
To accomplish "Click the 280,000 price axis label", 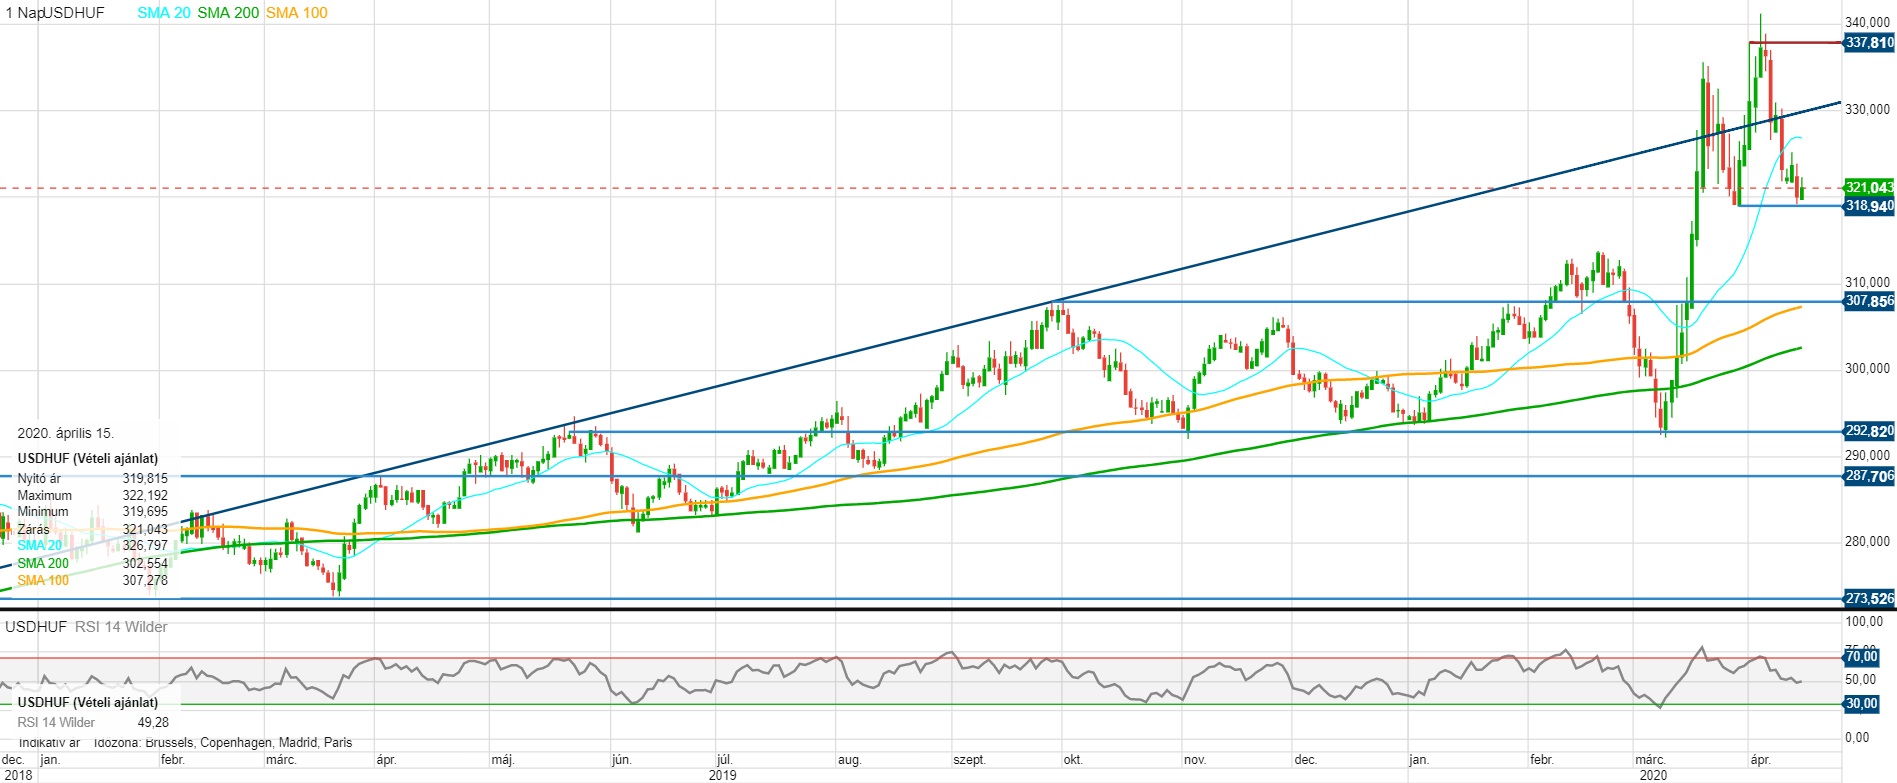I will (x=1867, y=541).
